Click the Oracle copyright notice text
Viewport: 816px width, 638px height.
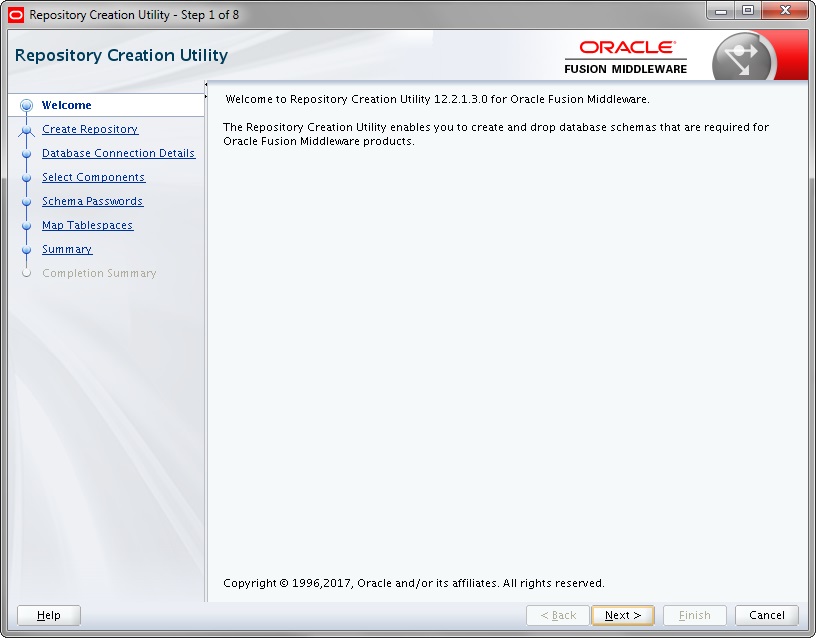click(414, 583)
